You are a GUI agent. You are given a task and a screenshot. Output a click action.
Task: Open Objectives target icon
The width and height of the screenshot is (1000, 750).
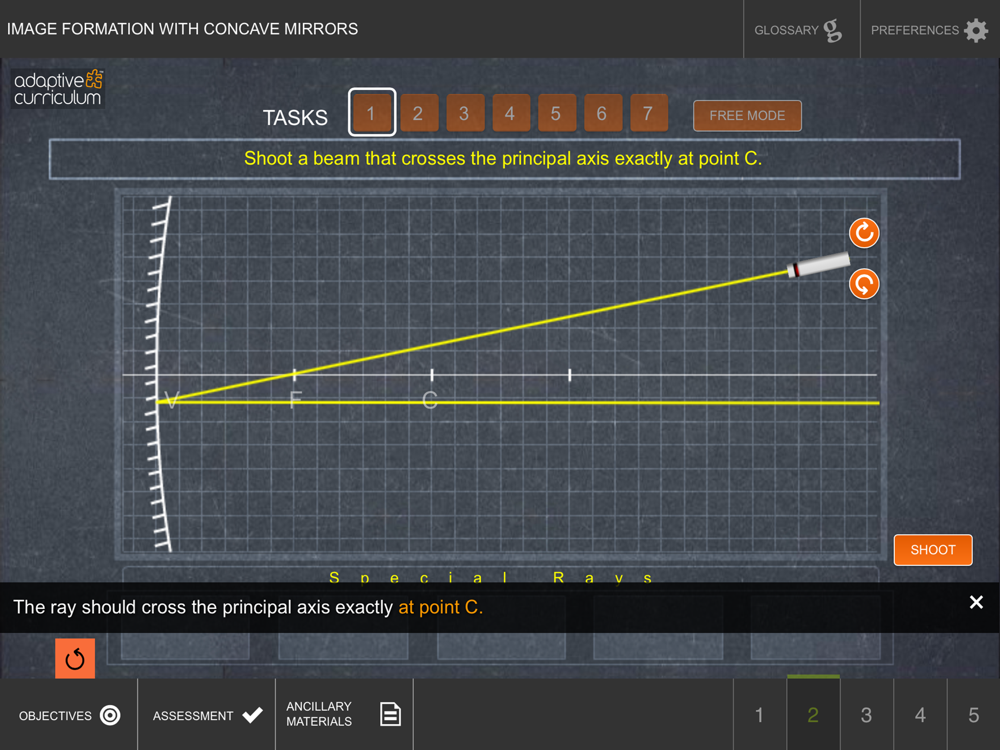click(110, 715)
